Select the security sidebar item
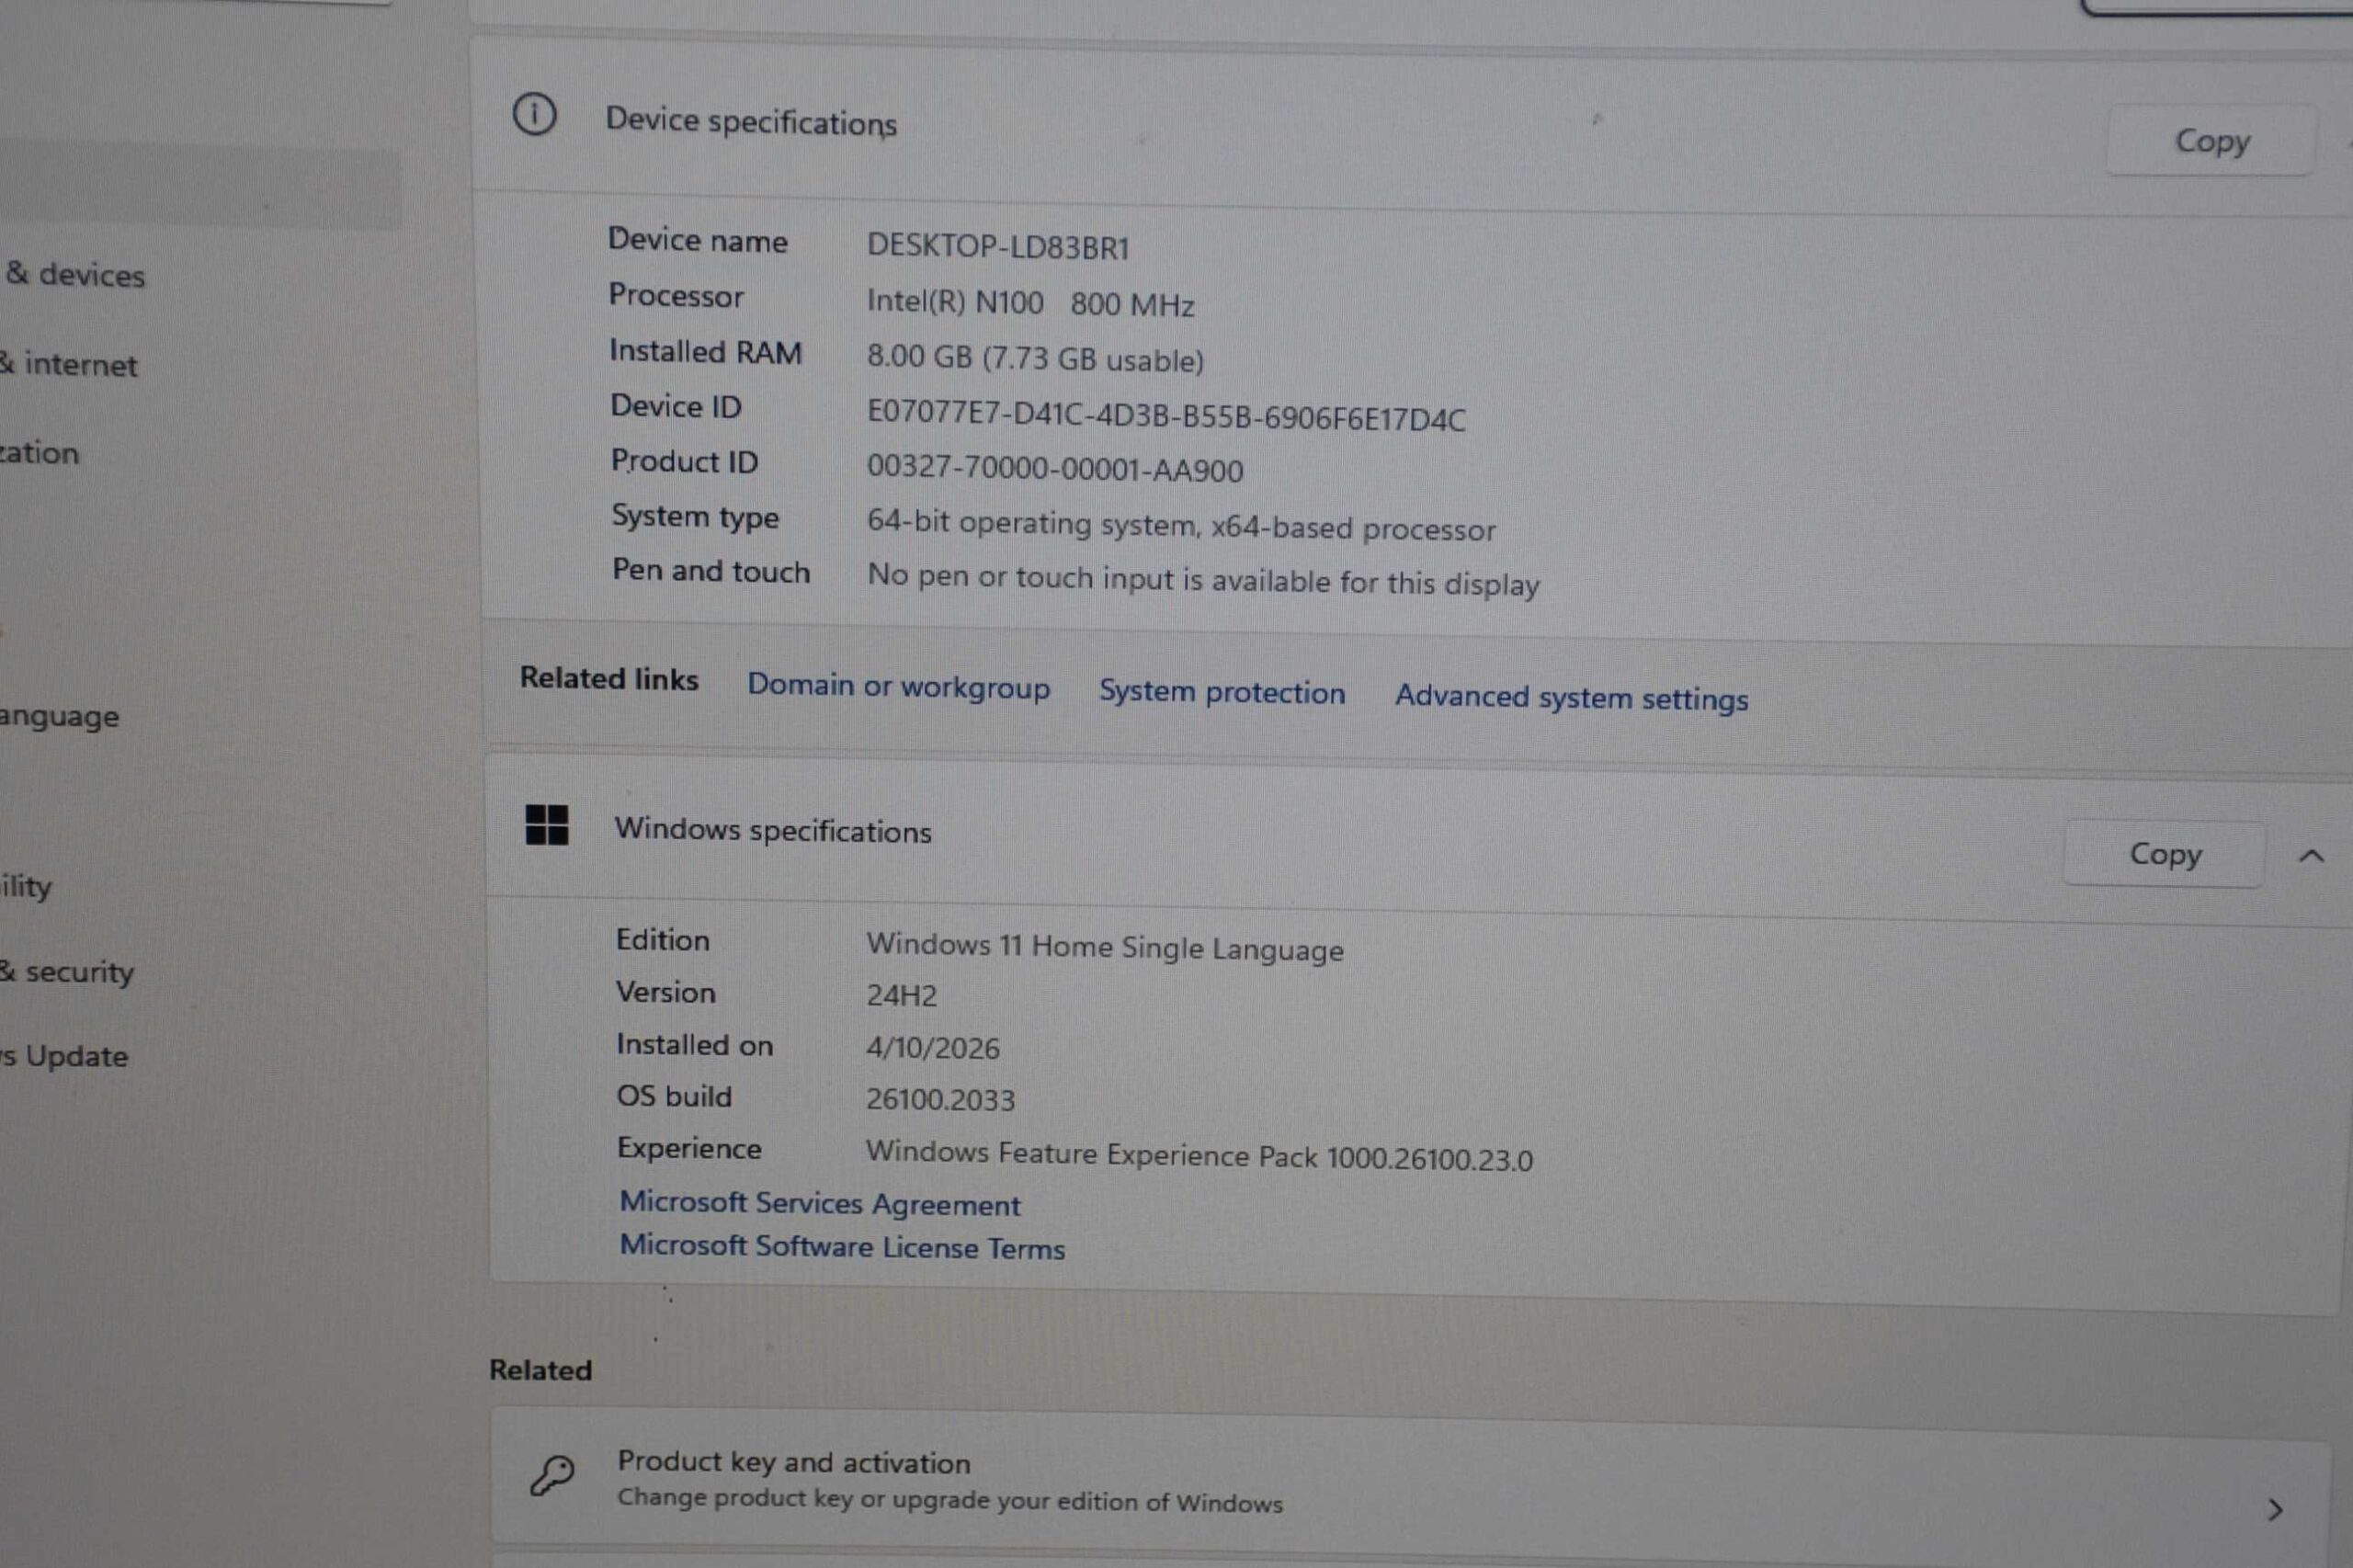The image size is (2353, 1568). [68, 971]
